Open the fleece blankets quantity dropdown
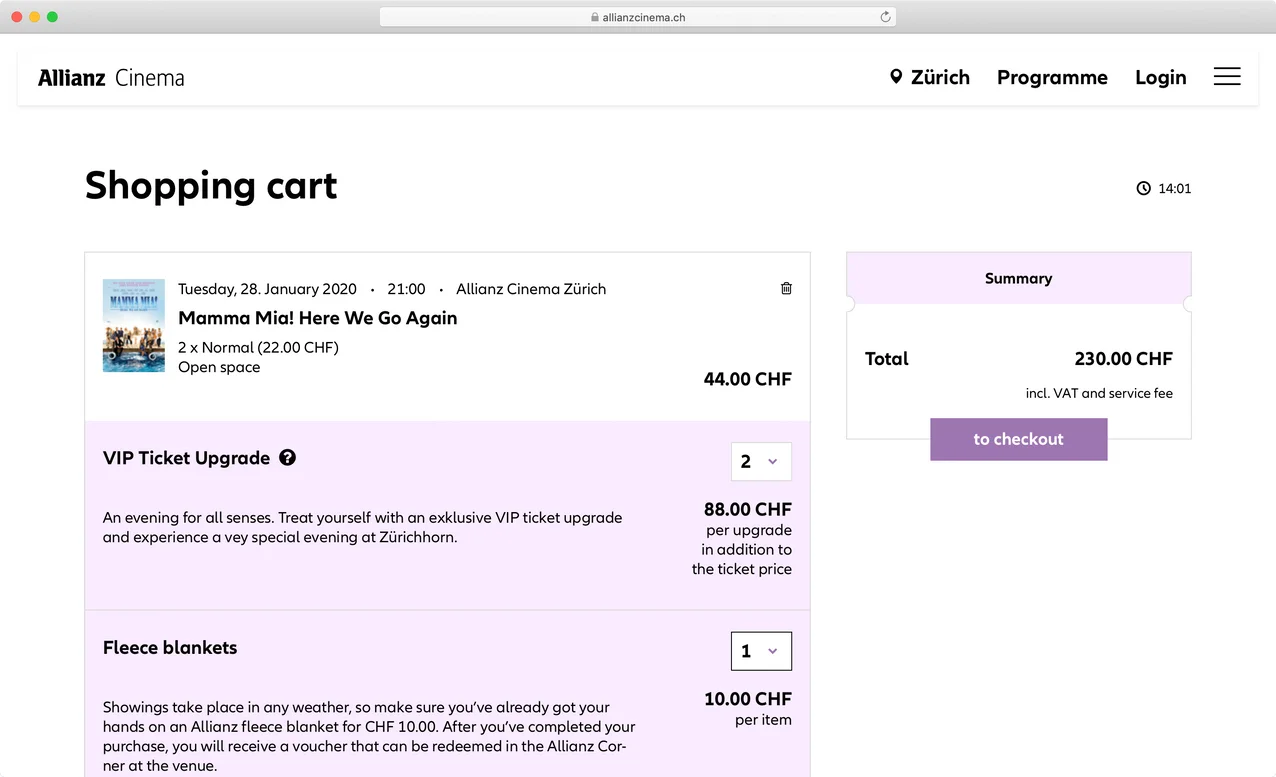 761,650
